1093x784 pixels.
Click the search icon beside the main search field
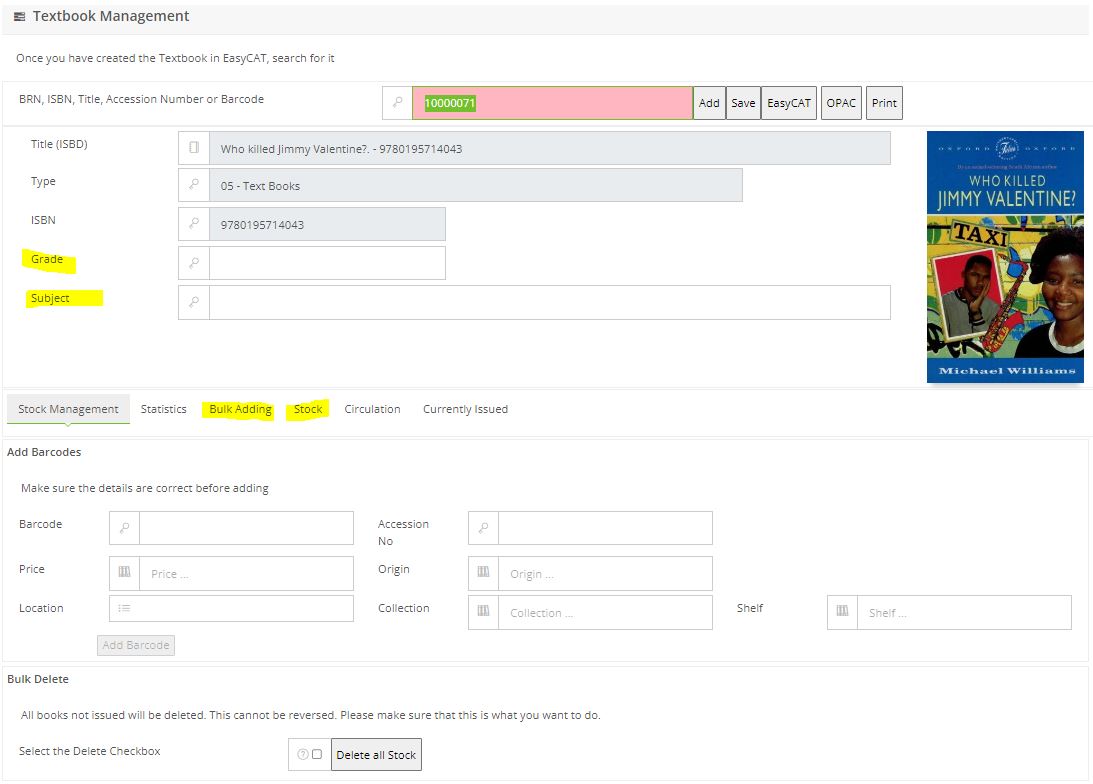[x=397, y=103]
